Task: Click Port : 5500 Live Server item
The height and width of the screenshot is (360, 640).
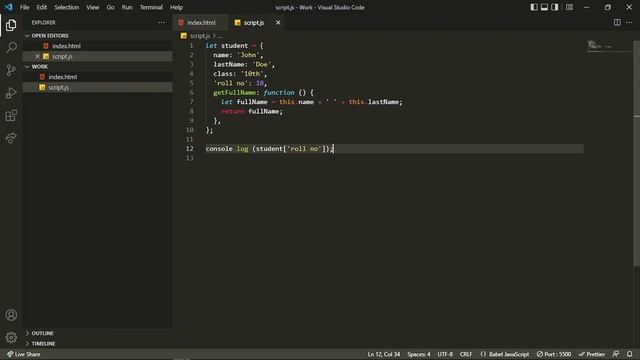Action: click(x=554, y=354)
